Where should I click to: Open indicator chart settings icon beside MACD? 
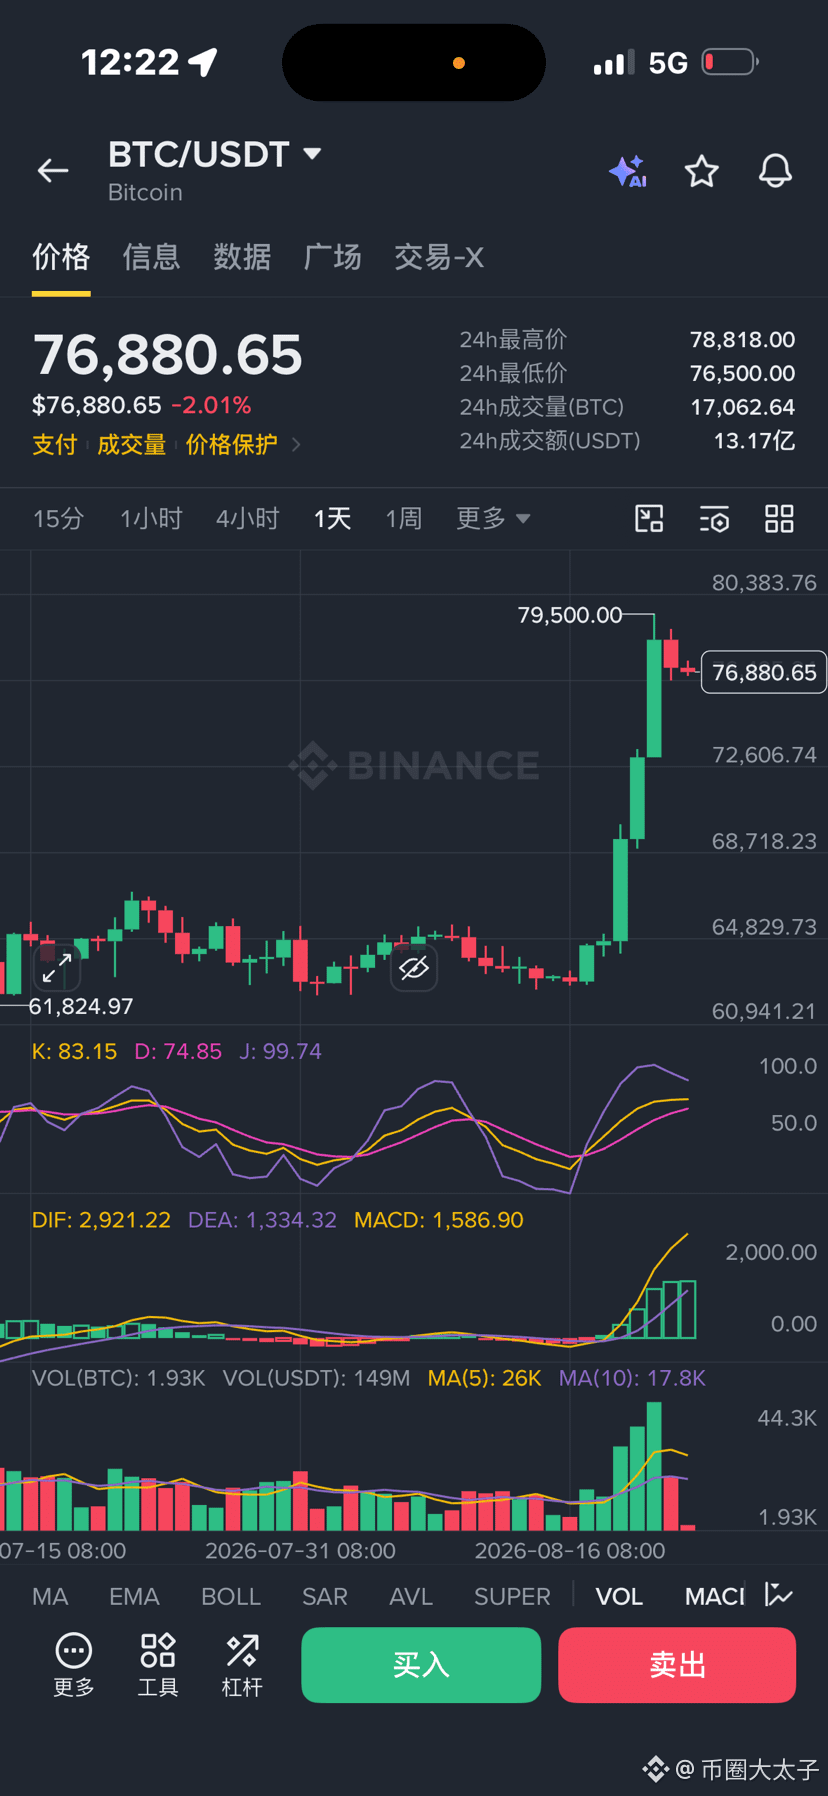[778, 1595]
